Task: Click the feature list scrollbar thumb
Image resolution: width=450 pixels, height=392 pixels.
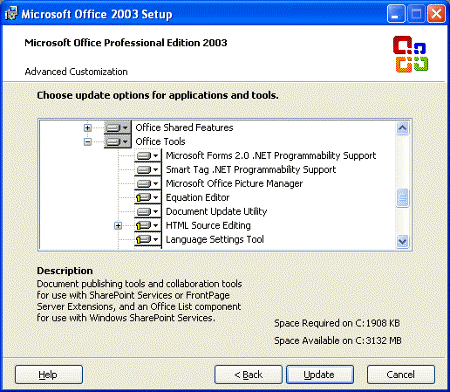Action: 403,198
